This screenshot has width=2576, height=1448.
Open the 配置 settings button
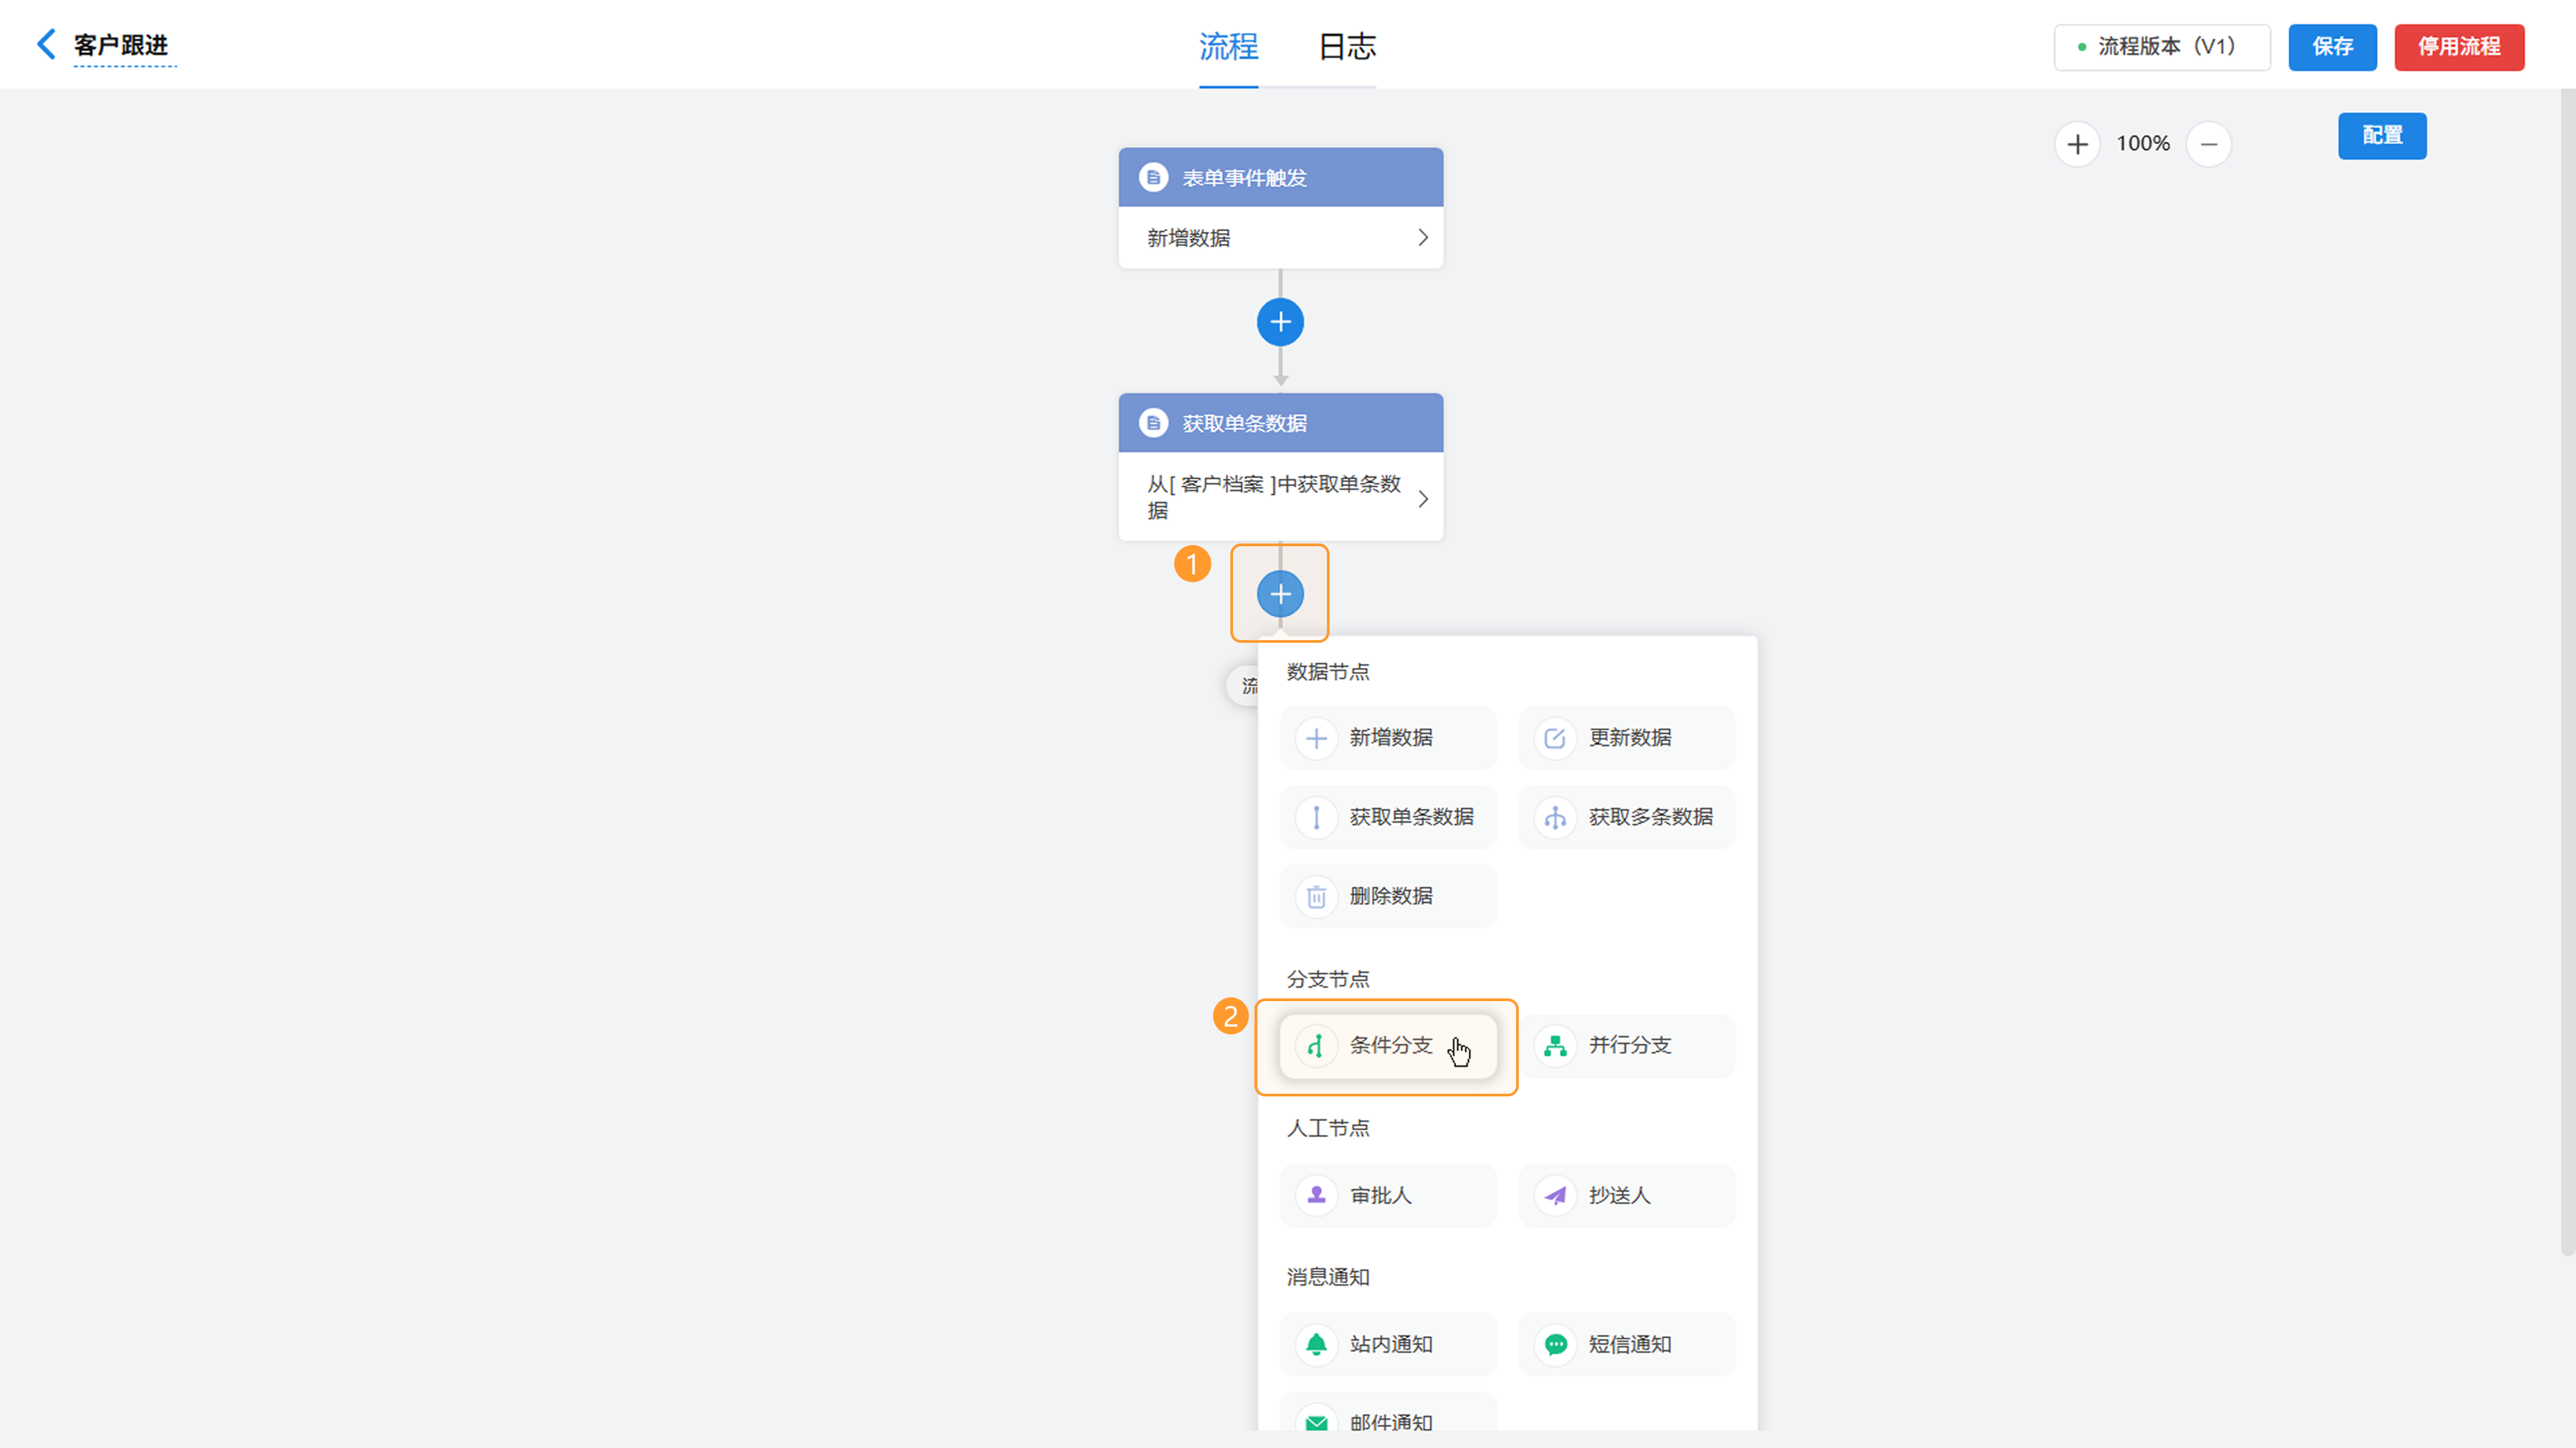(2382, 136)
